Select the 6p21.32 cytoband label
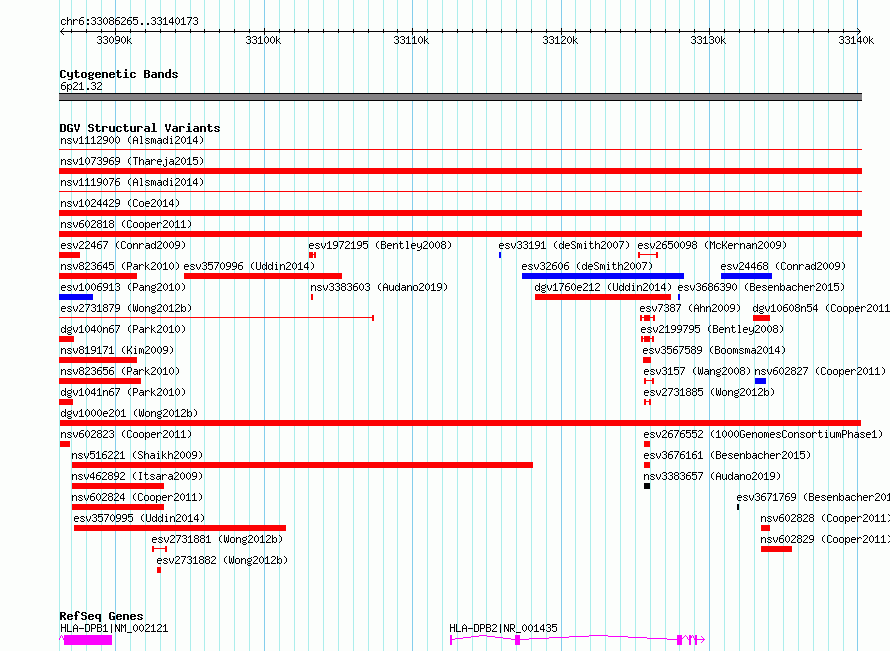 click(81, 86)
